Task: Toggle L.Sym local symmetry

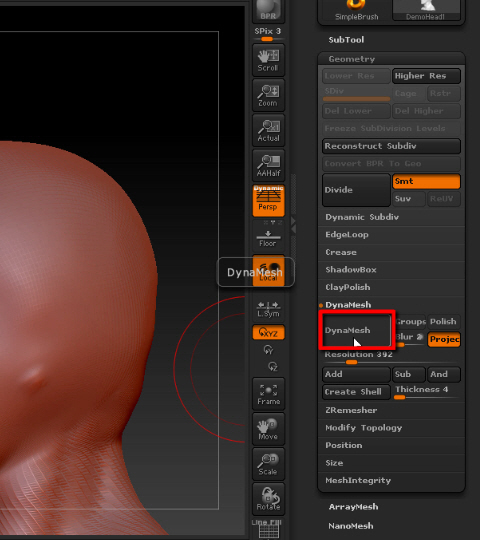Action: click(268, 309)
